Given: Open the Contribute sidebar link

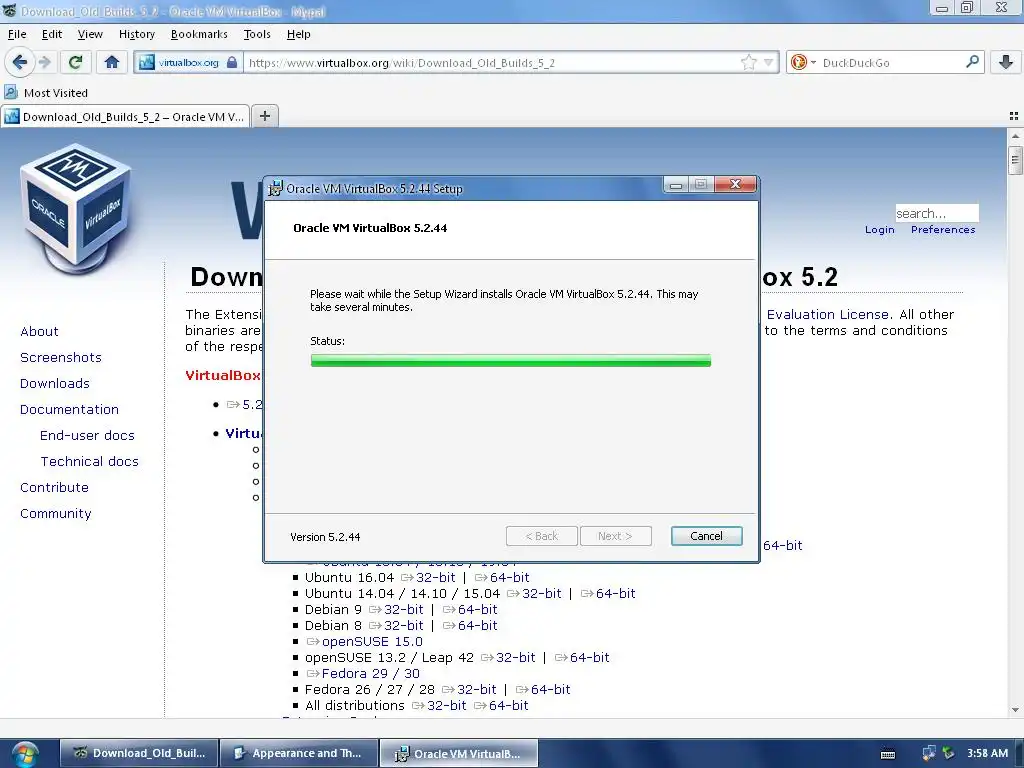Looking at the screenshot, I should pos(54,488).
